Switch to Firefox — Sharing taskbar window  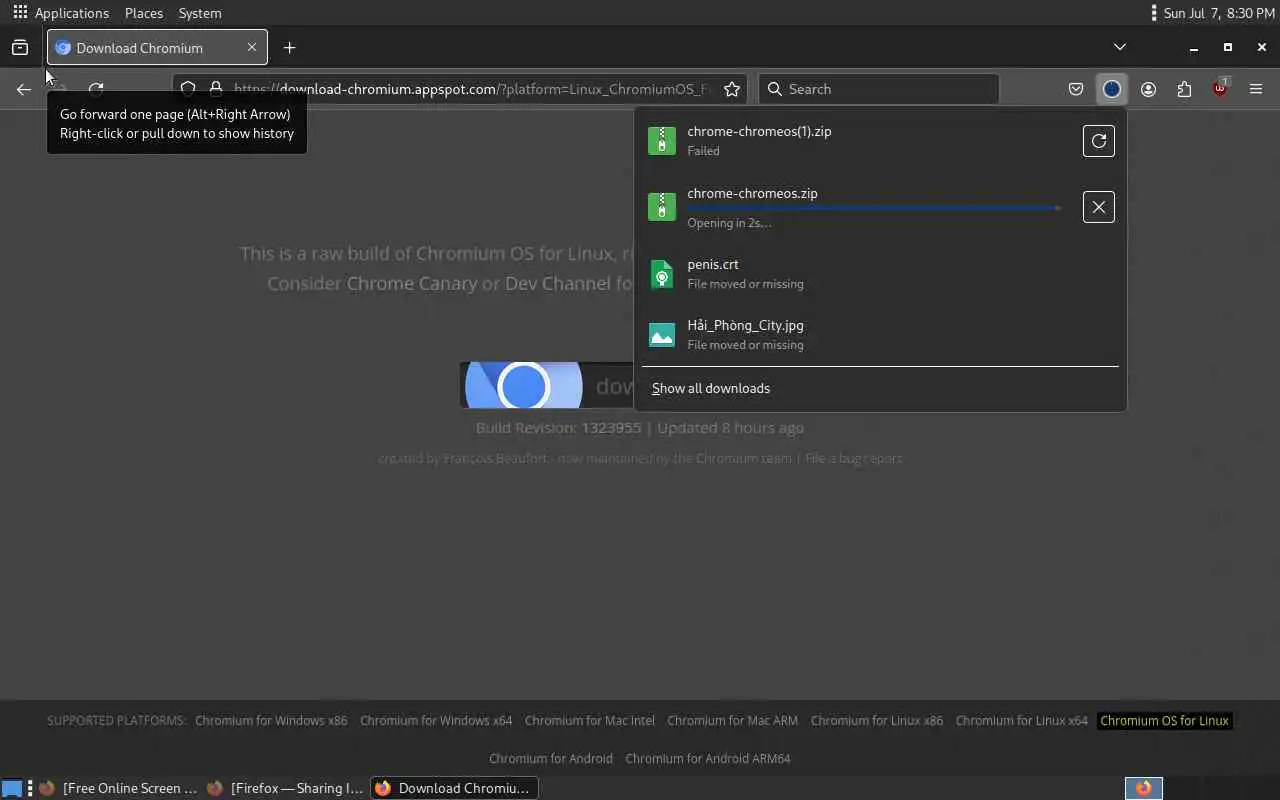point(286,788)
